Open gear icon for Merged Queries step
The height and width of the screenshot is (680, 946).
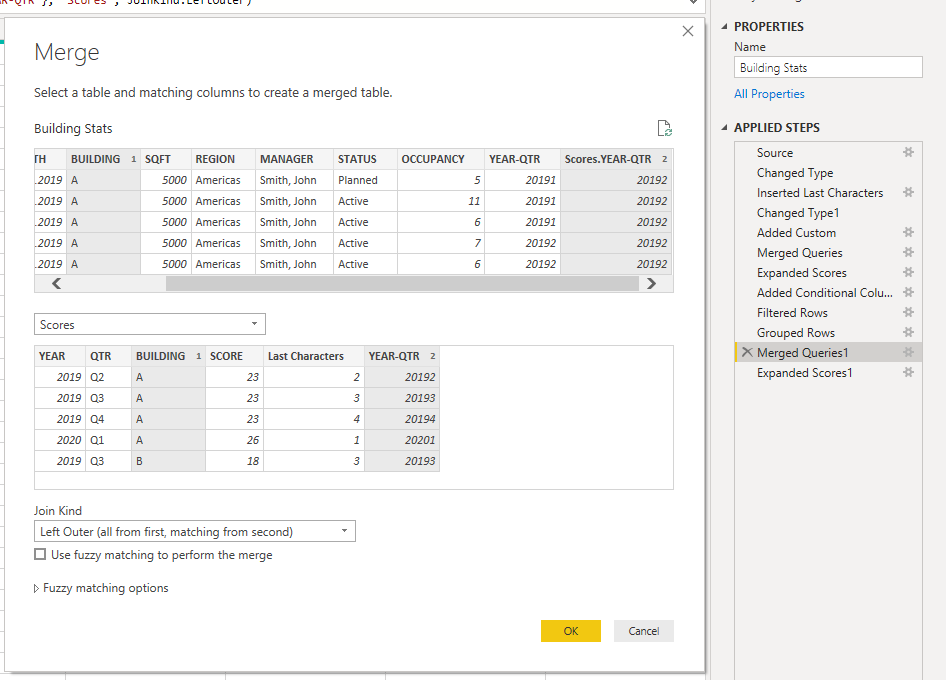tap(908, 252)
